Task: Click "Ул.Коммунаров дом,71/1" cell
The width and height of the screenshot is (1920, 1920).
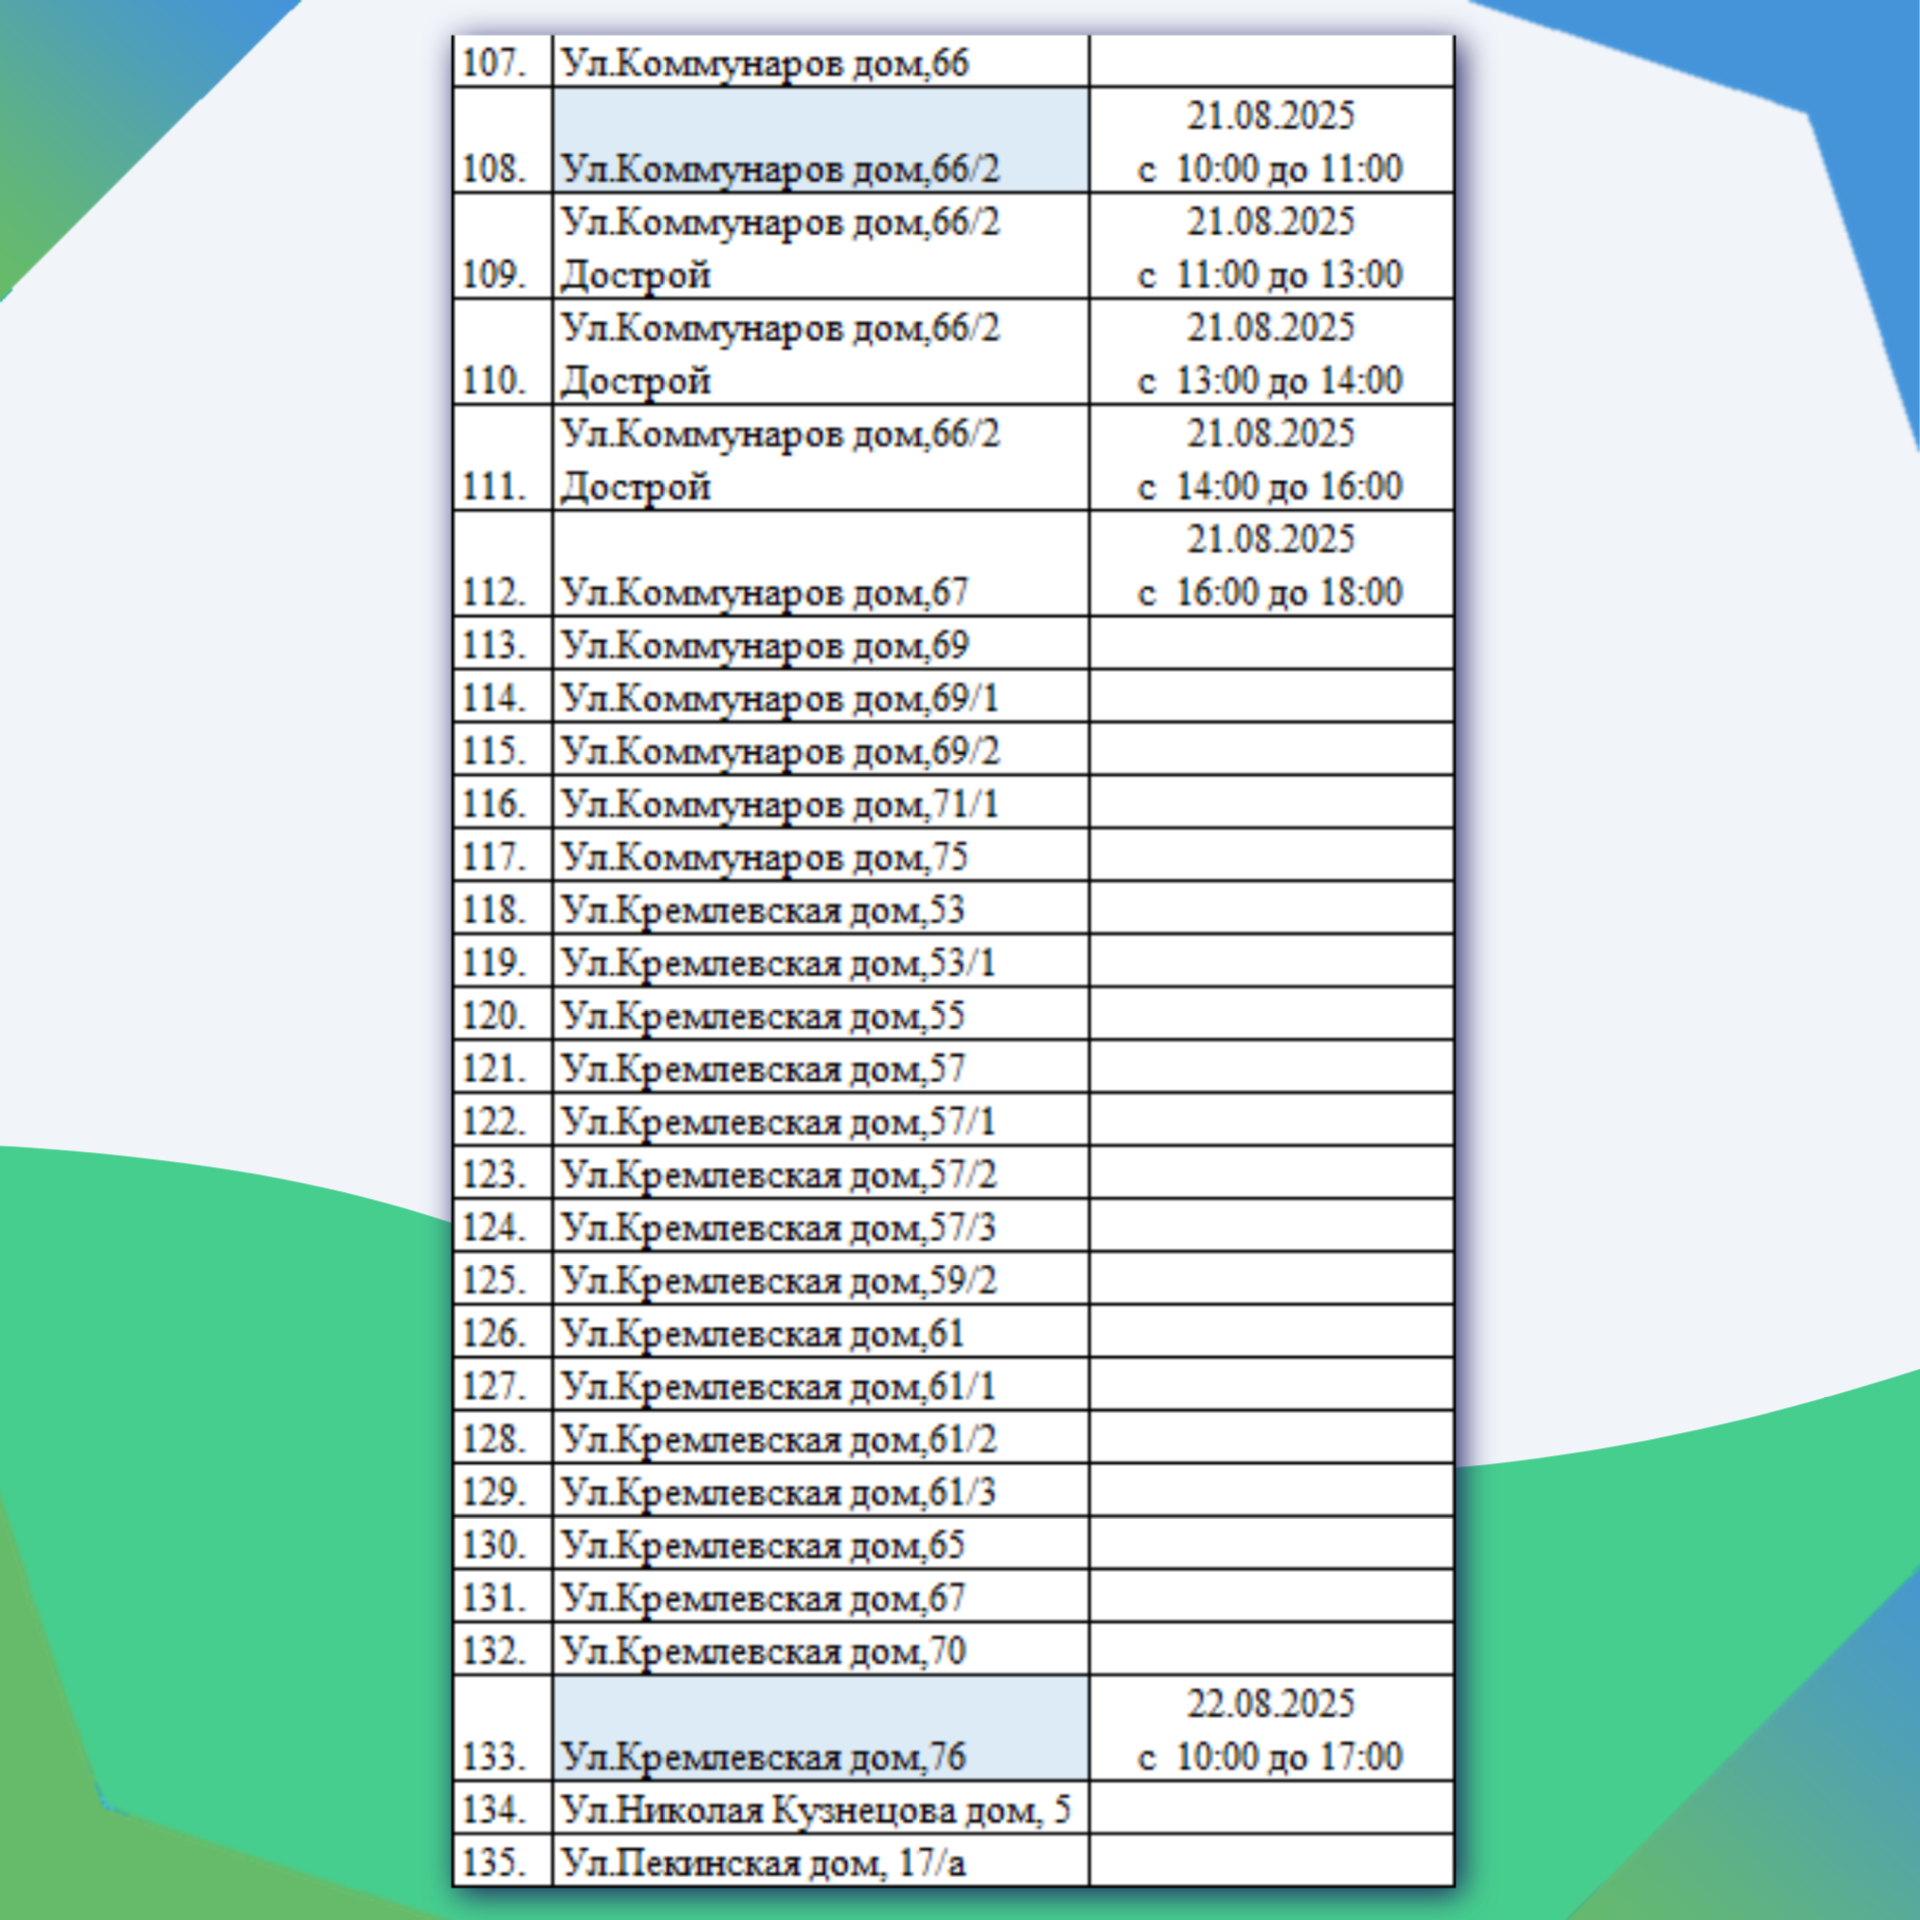Action: [x=821, y=803]
